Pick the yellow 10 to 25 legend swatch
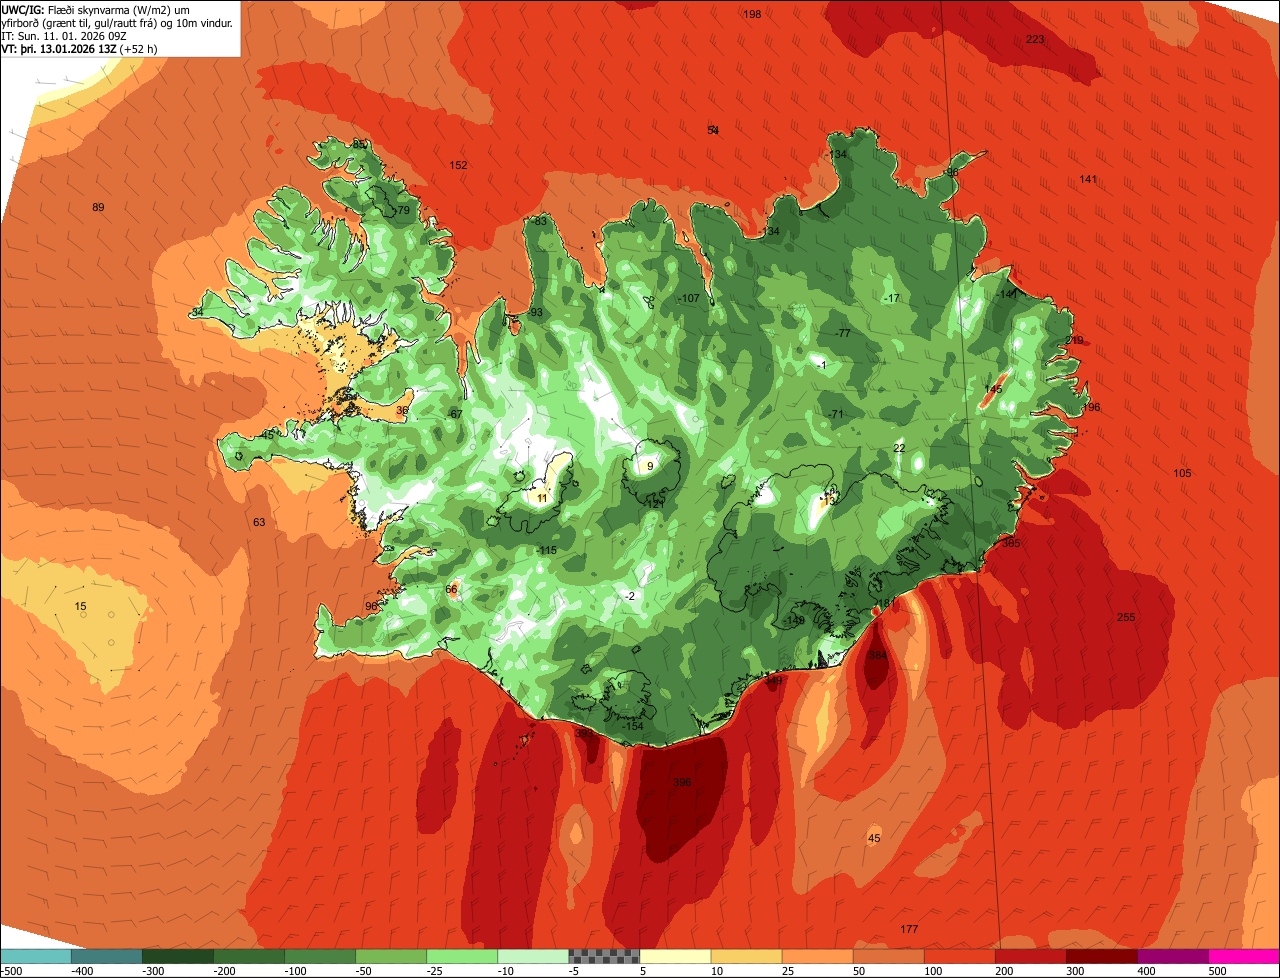 [745, 956]
